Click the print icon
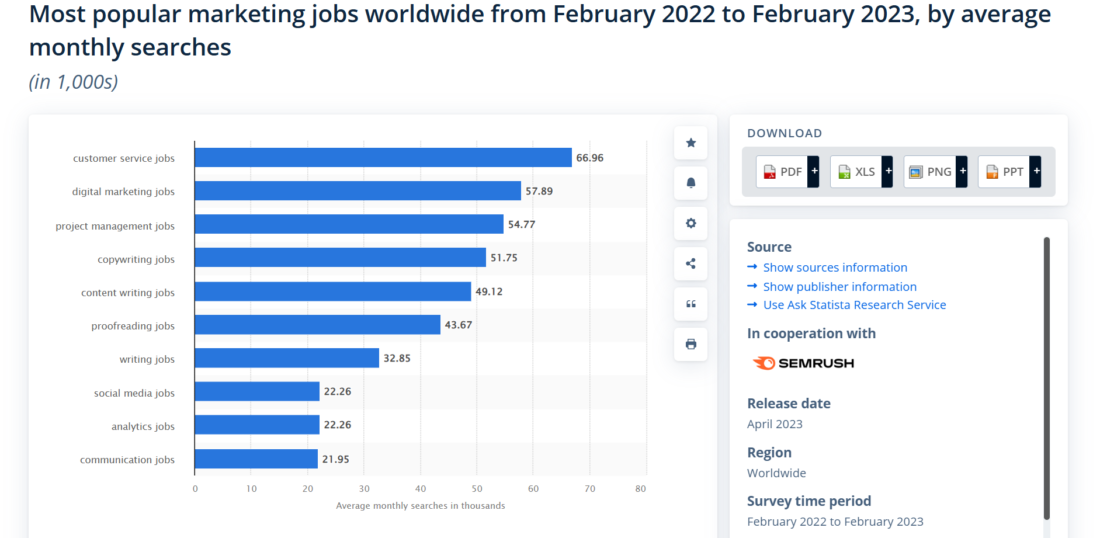1100x538 pixels. tap(690, 344)
